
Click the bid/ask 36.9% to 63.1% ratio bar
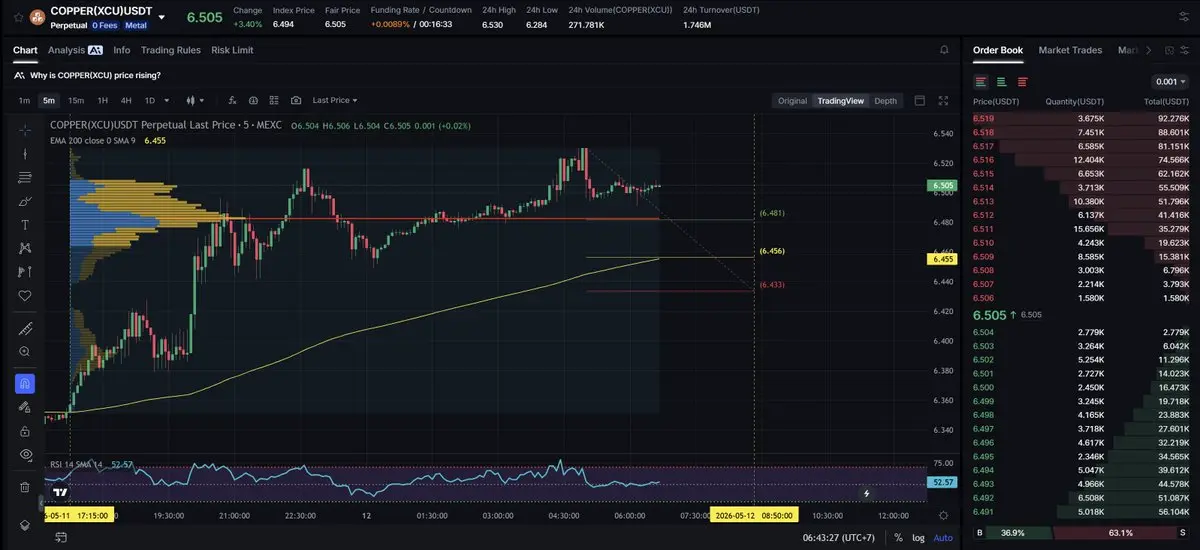(1081, 533)
